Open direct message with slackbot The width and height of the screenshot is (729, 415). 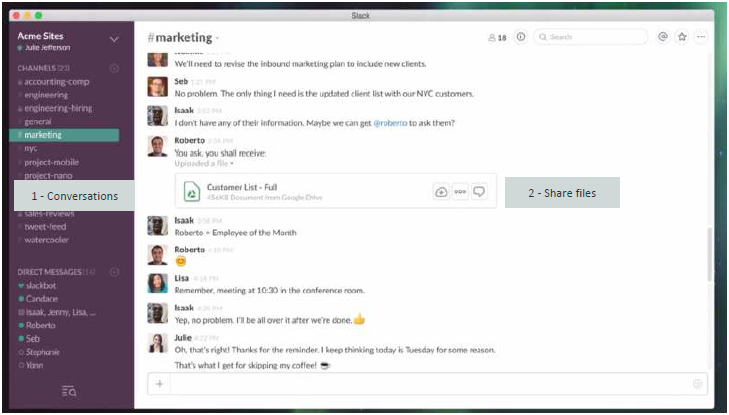pyautogui.click(x=41, y=286)
